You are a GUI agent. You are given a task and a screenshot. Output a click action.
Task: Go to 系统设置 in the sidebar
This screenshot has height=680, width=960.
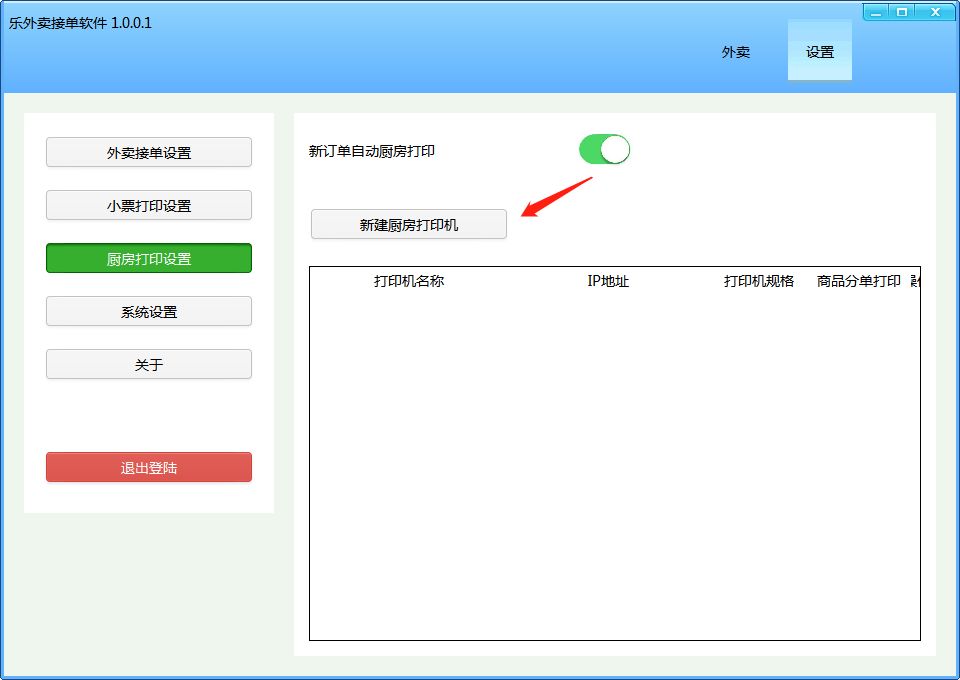click(x=149, y=312)
